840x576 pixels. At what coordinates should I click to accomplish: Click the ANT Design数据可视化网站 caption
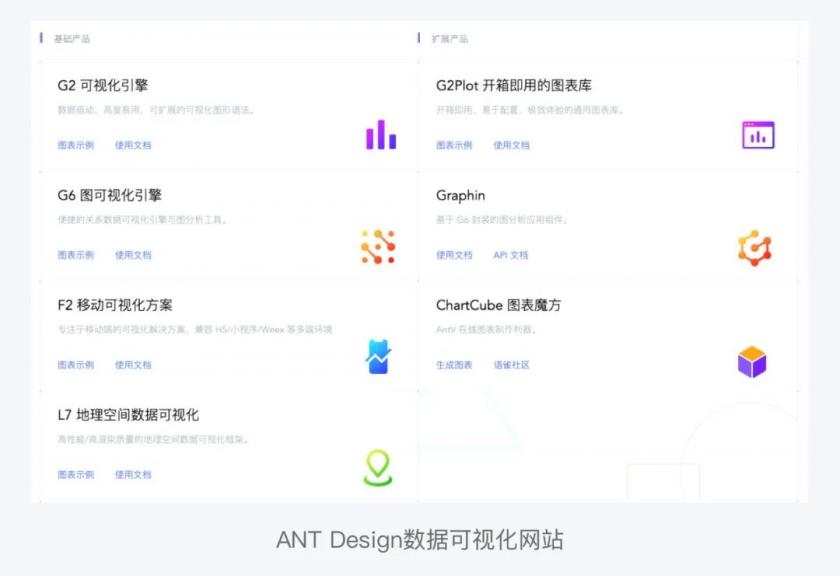420,540
